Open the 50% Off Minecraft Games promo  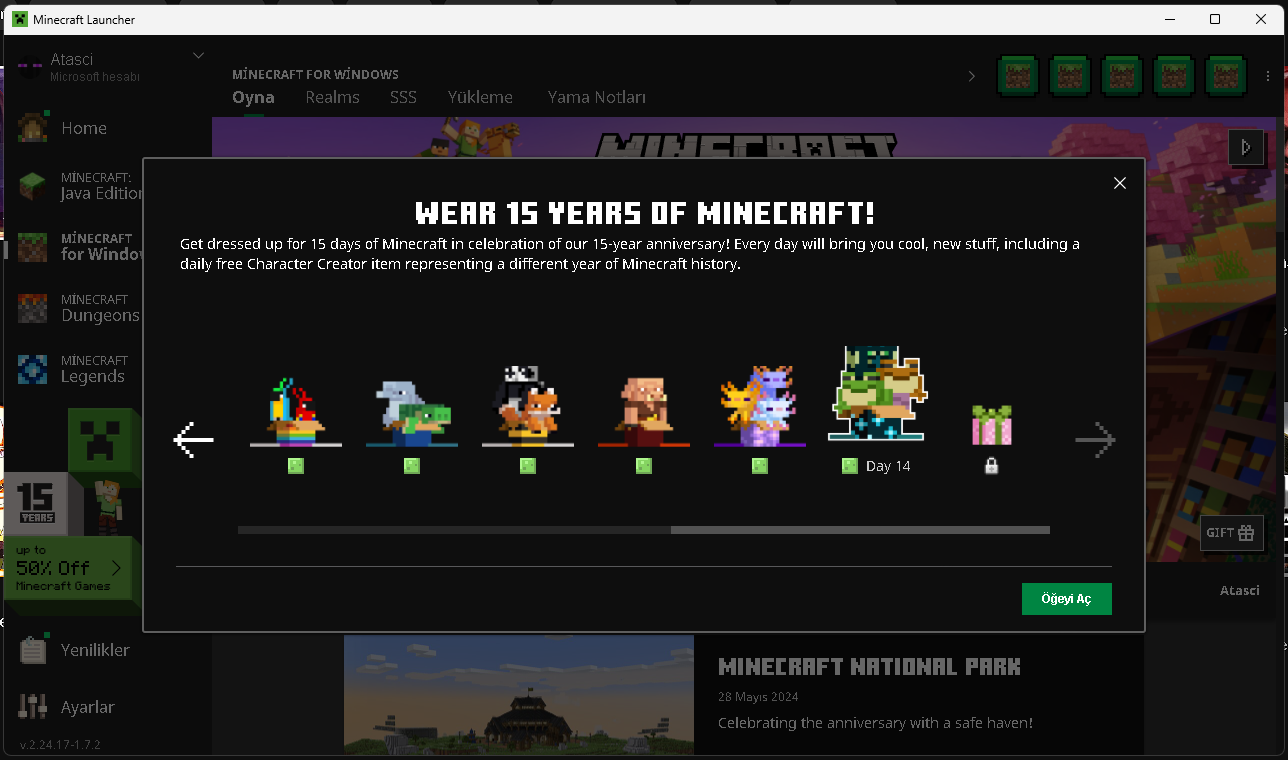point(72,568)
